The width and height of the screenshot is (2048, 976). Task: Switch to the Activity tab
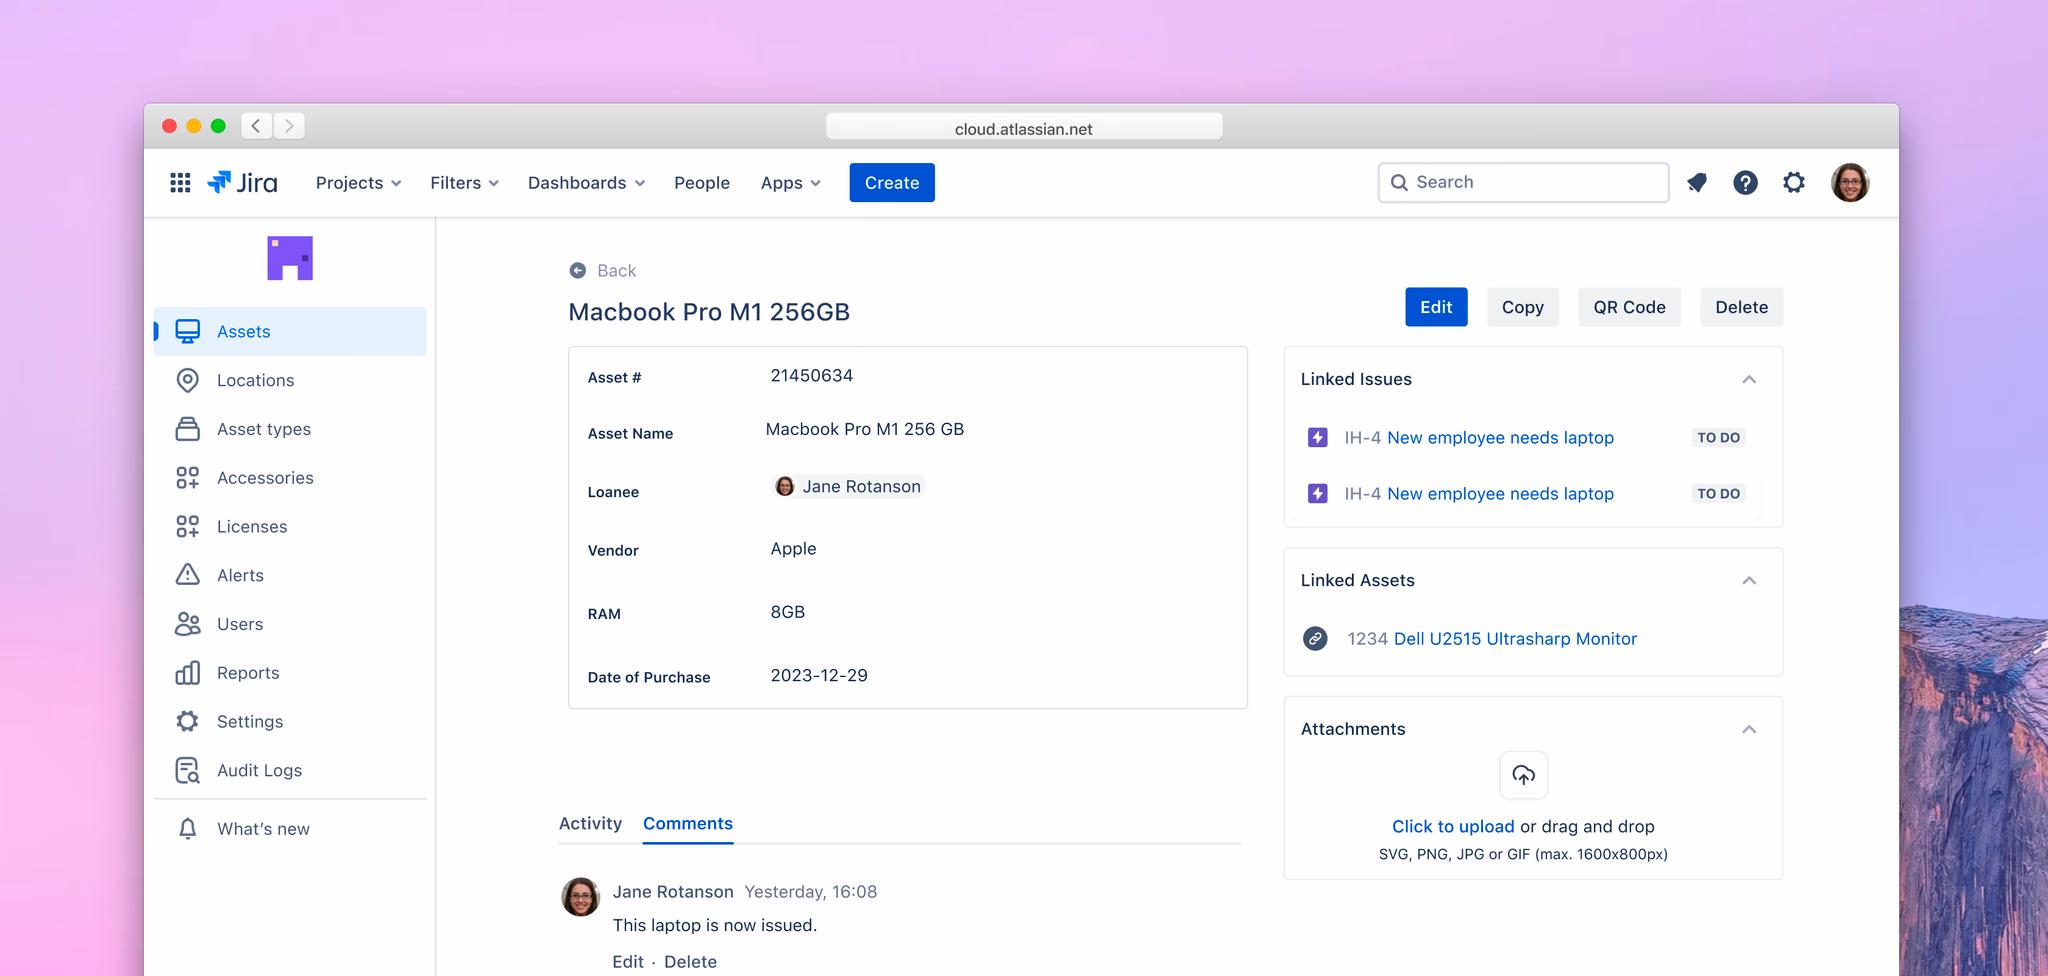590,823
